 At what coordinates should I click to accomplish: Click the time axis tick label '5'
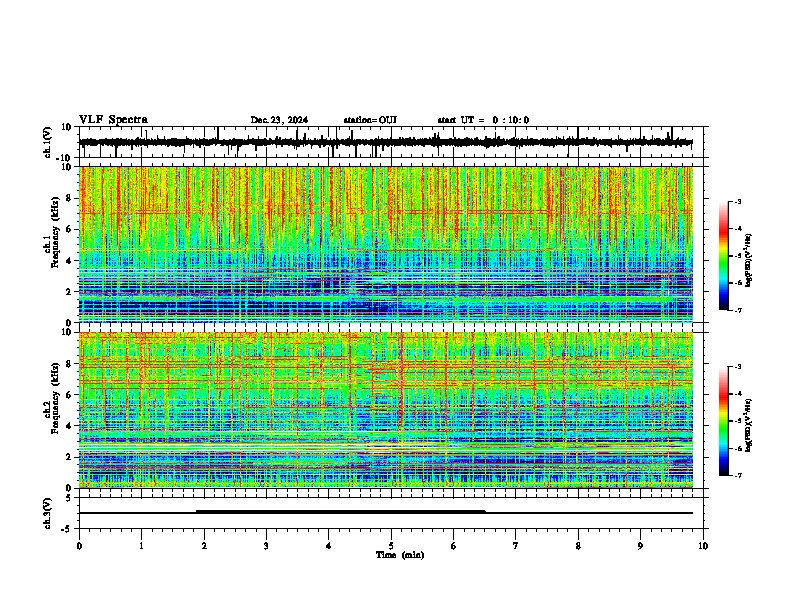pyautogui.click(x=391, y=546)
